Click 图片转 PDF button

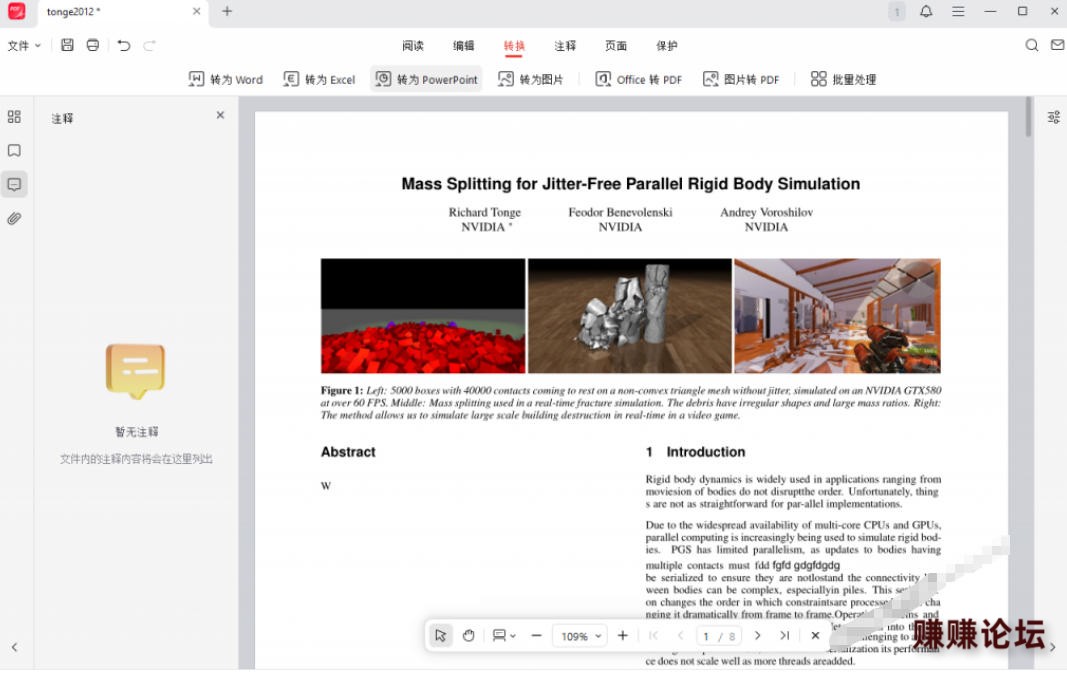741,79
